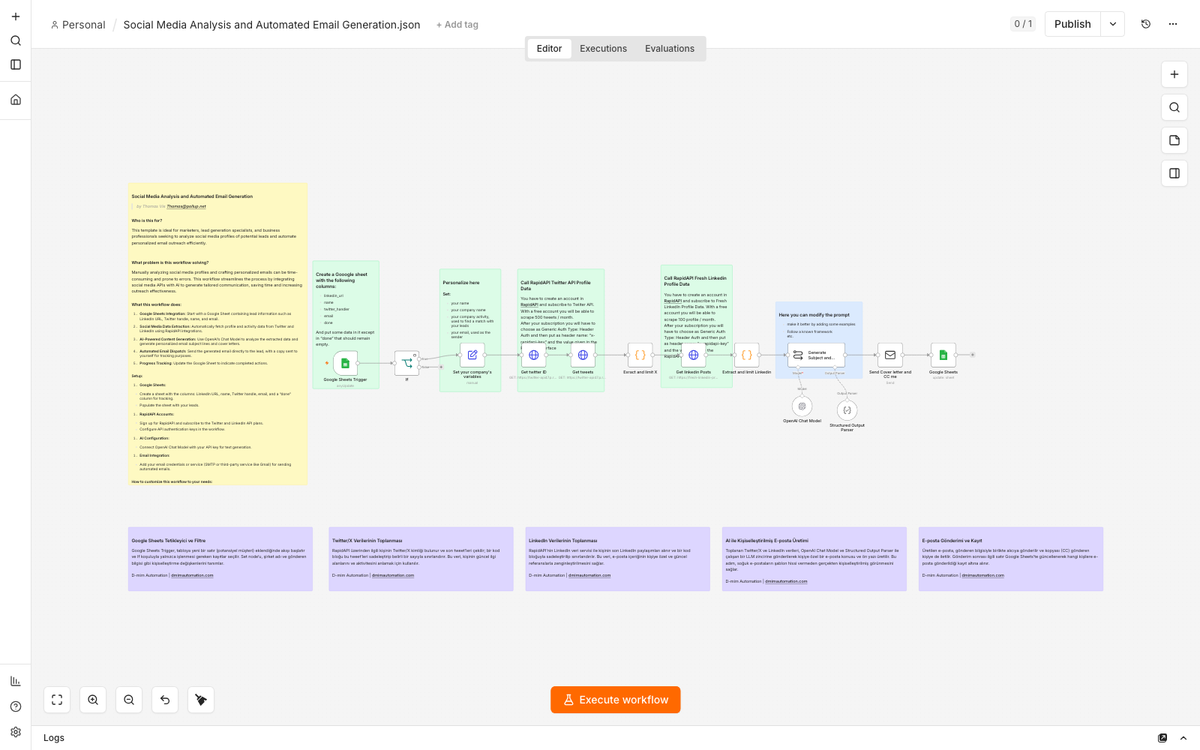The height and width of the screenshot is (750, 1200).
Task: Pop out the Logs panel icon
Action: 1162,738
